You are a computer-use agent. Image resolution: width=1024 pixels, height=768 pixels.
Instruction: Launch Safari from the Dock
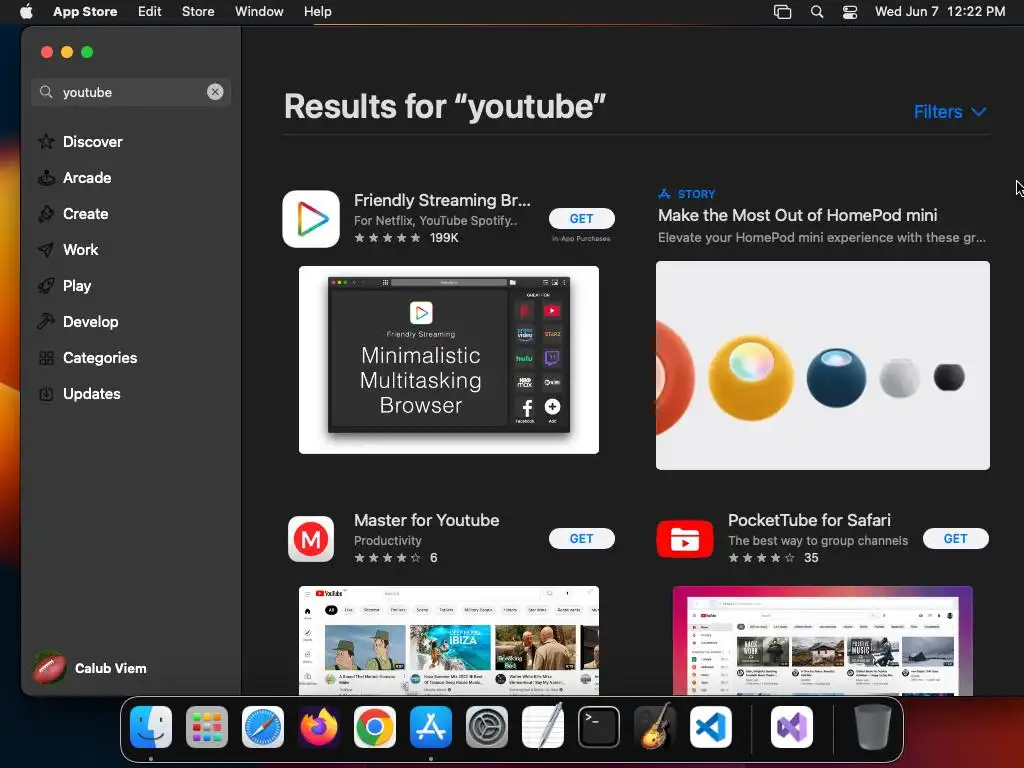(263, 727)
